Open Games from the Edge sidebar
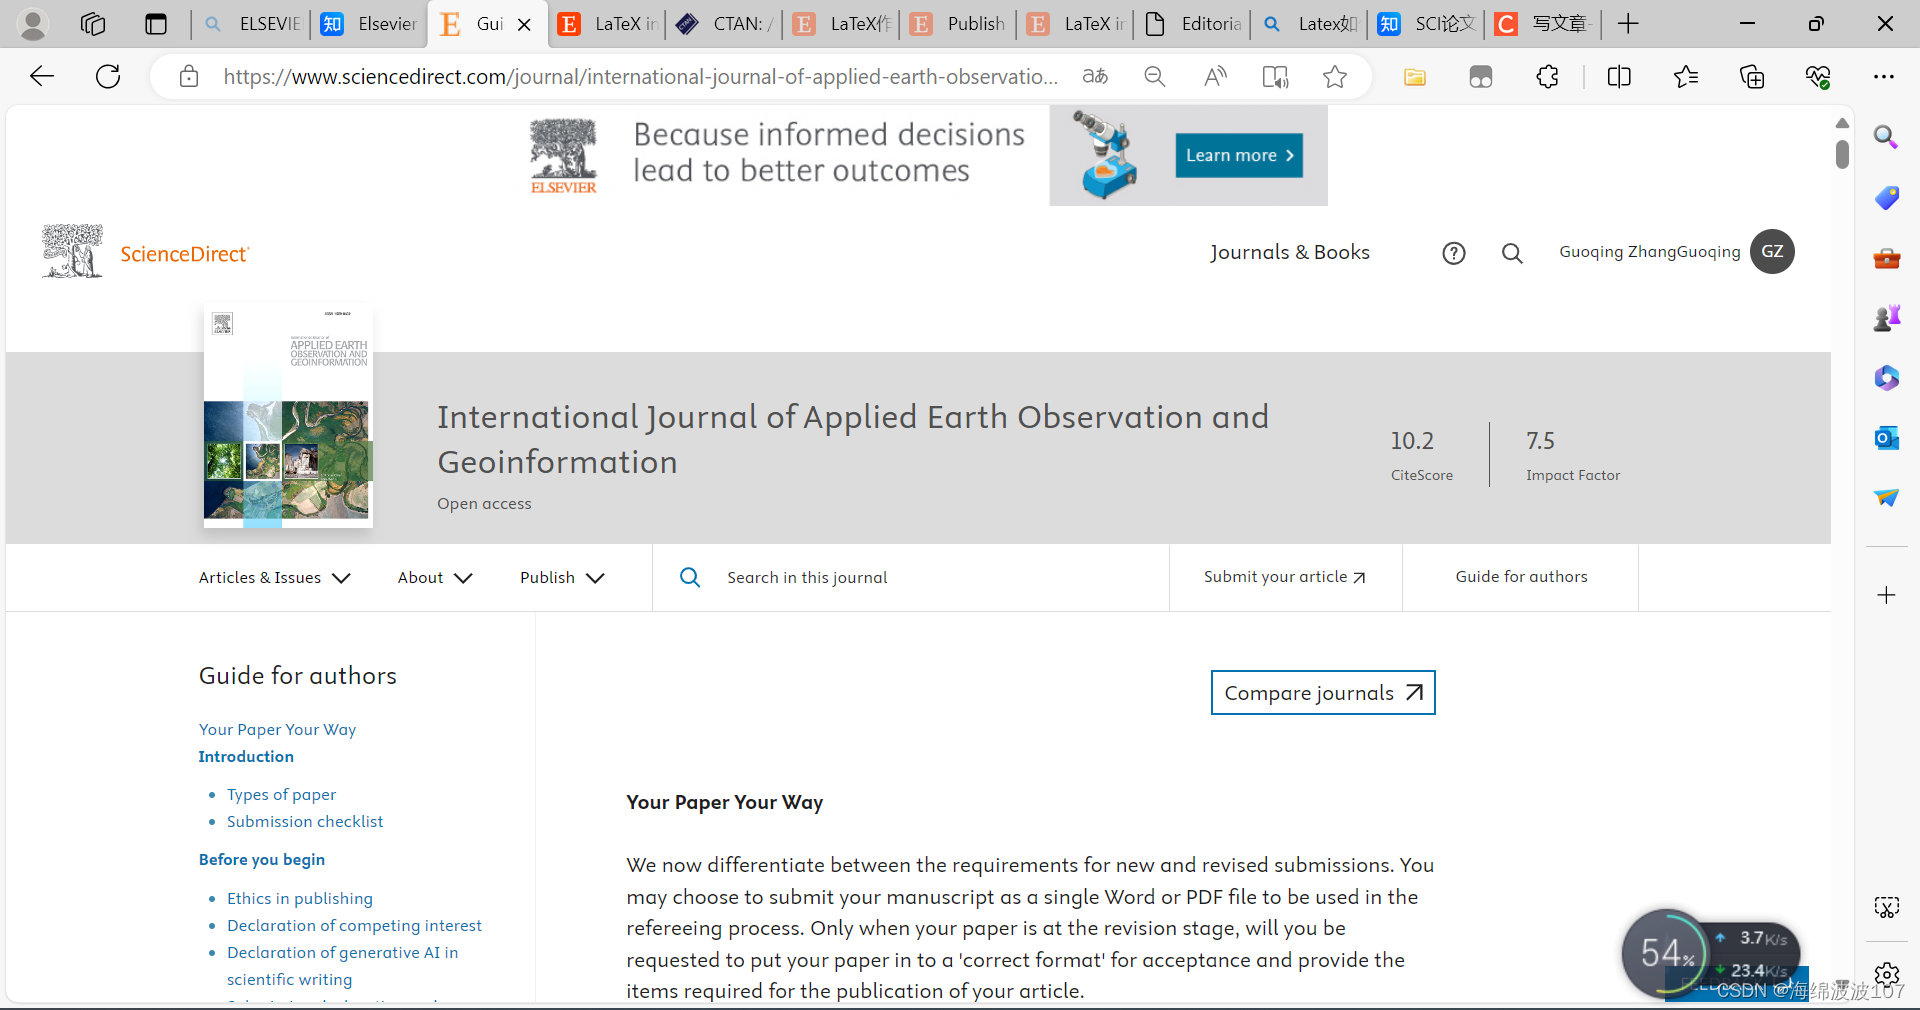Viewport: 1920px width, 1010px height. coord(1887,317)
